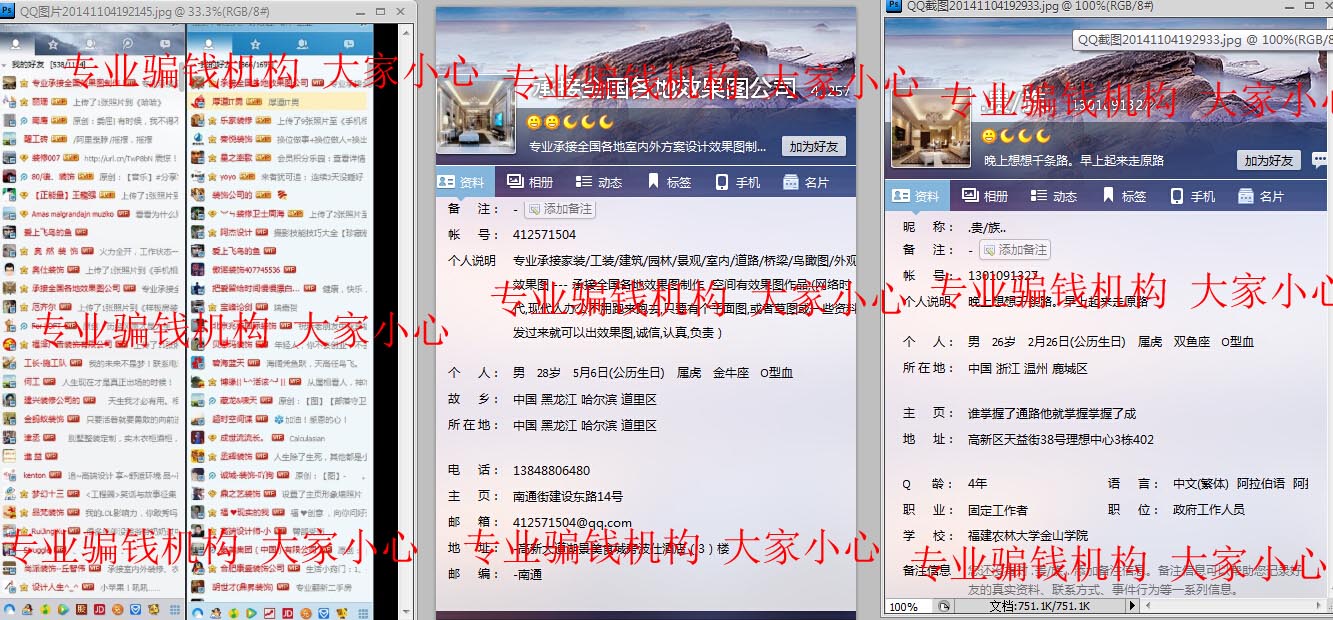Click email 412571504@qq.com
The height and width of the screenshot is (620, 1333).
coord(572,522)
